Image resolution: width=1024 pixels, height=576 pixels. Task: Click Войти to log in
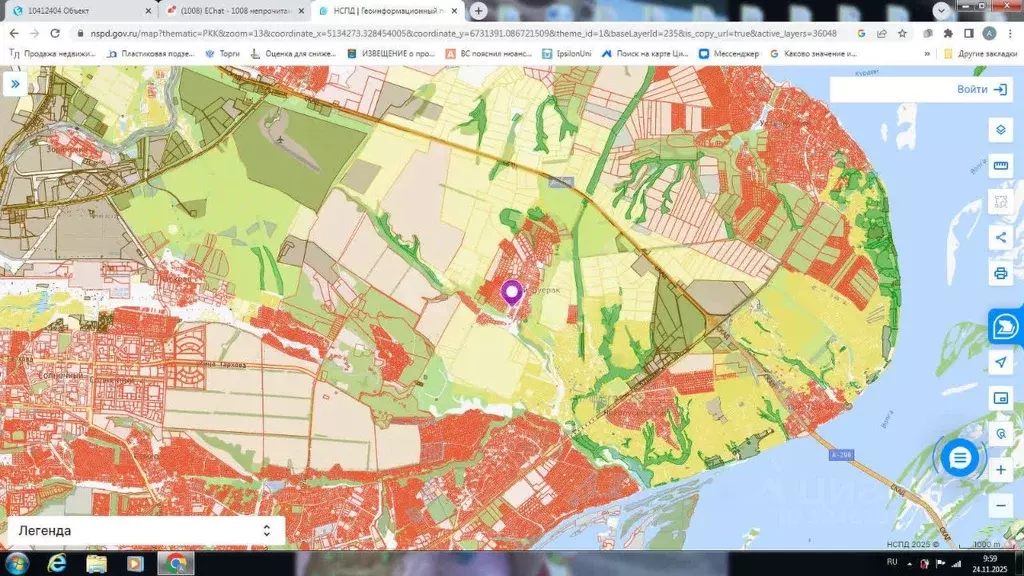point(983,89)
